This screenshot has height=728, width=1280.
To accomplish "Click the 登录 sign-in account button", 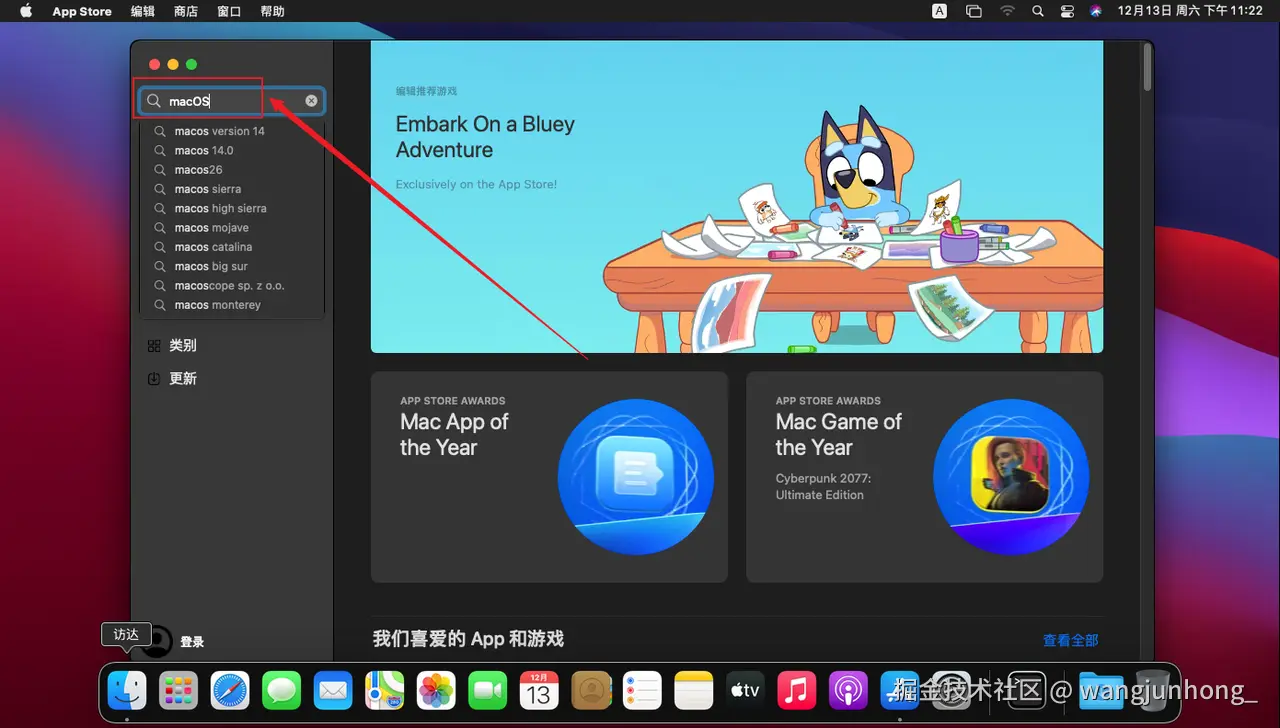I will (172, 642).
